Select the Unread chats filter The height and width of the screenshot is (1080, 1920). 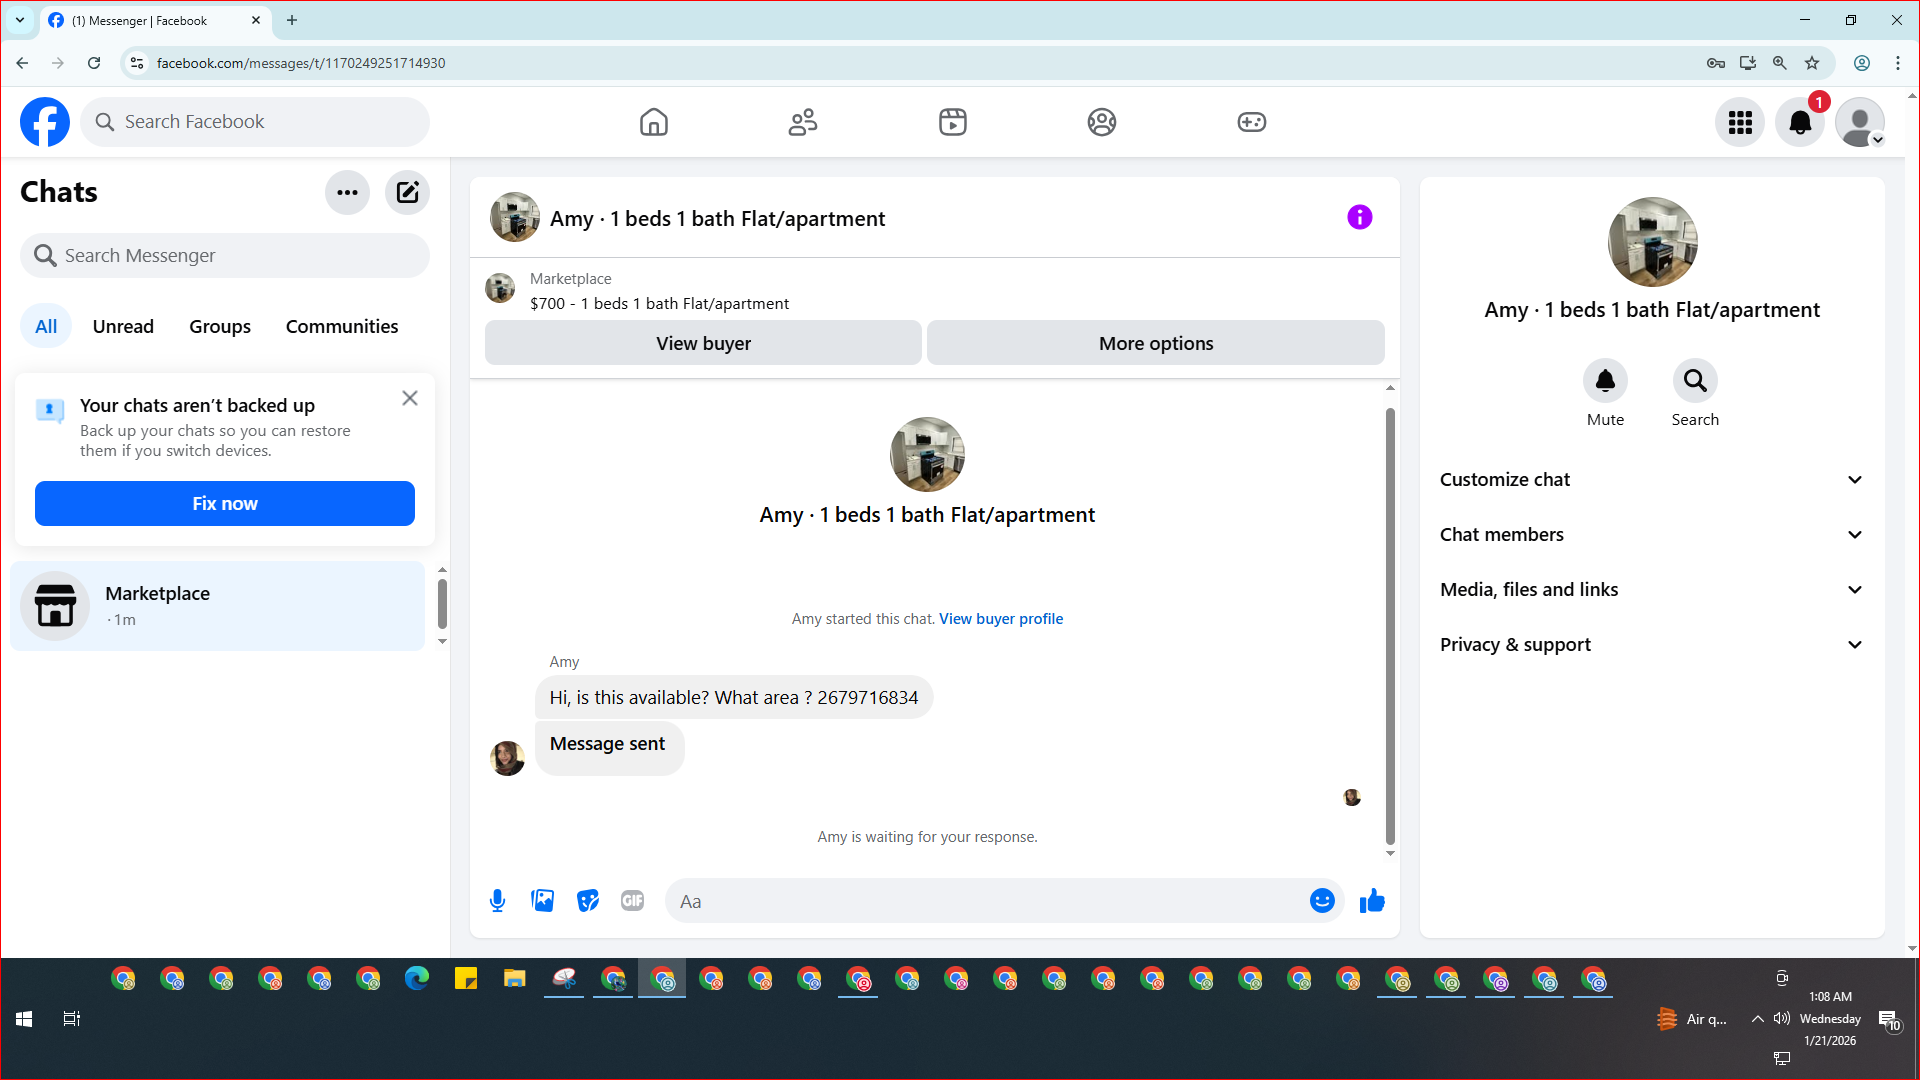pyautogui.click(x=123, y=326)
